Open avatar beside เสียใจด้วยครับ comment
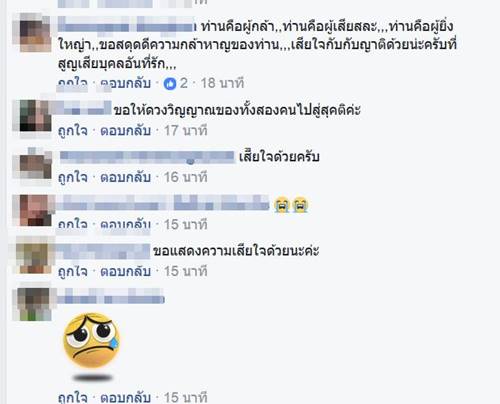This screenshot has height=404, width=500. tap(32, 164)
